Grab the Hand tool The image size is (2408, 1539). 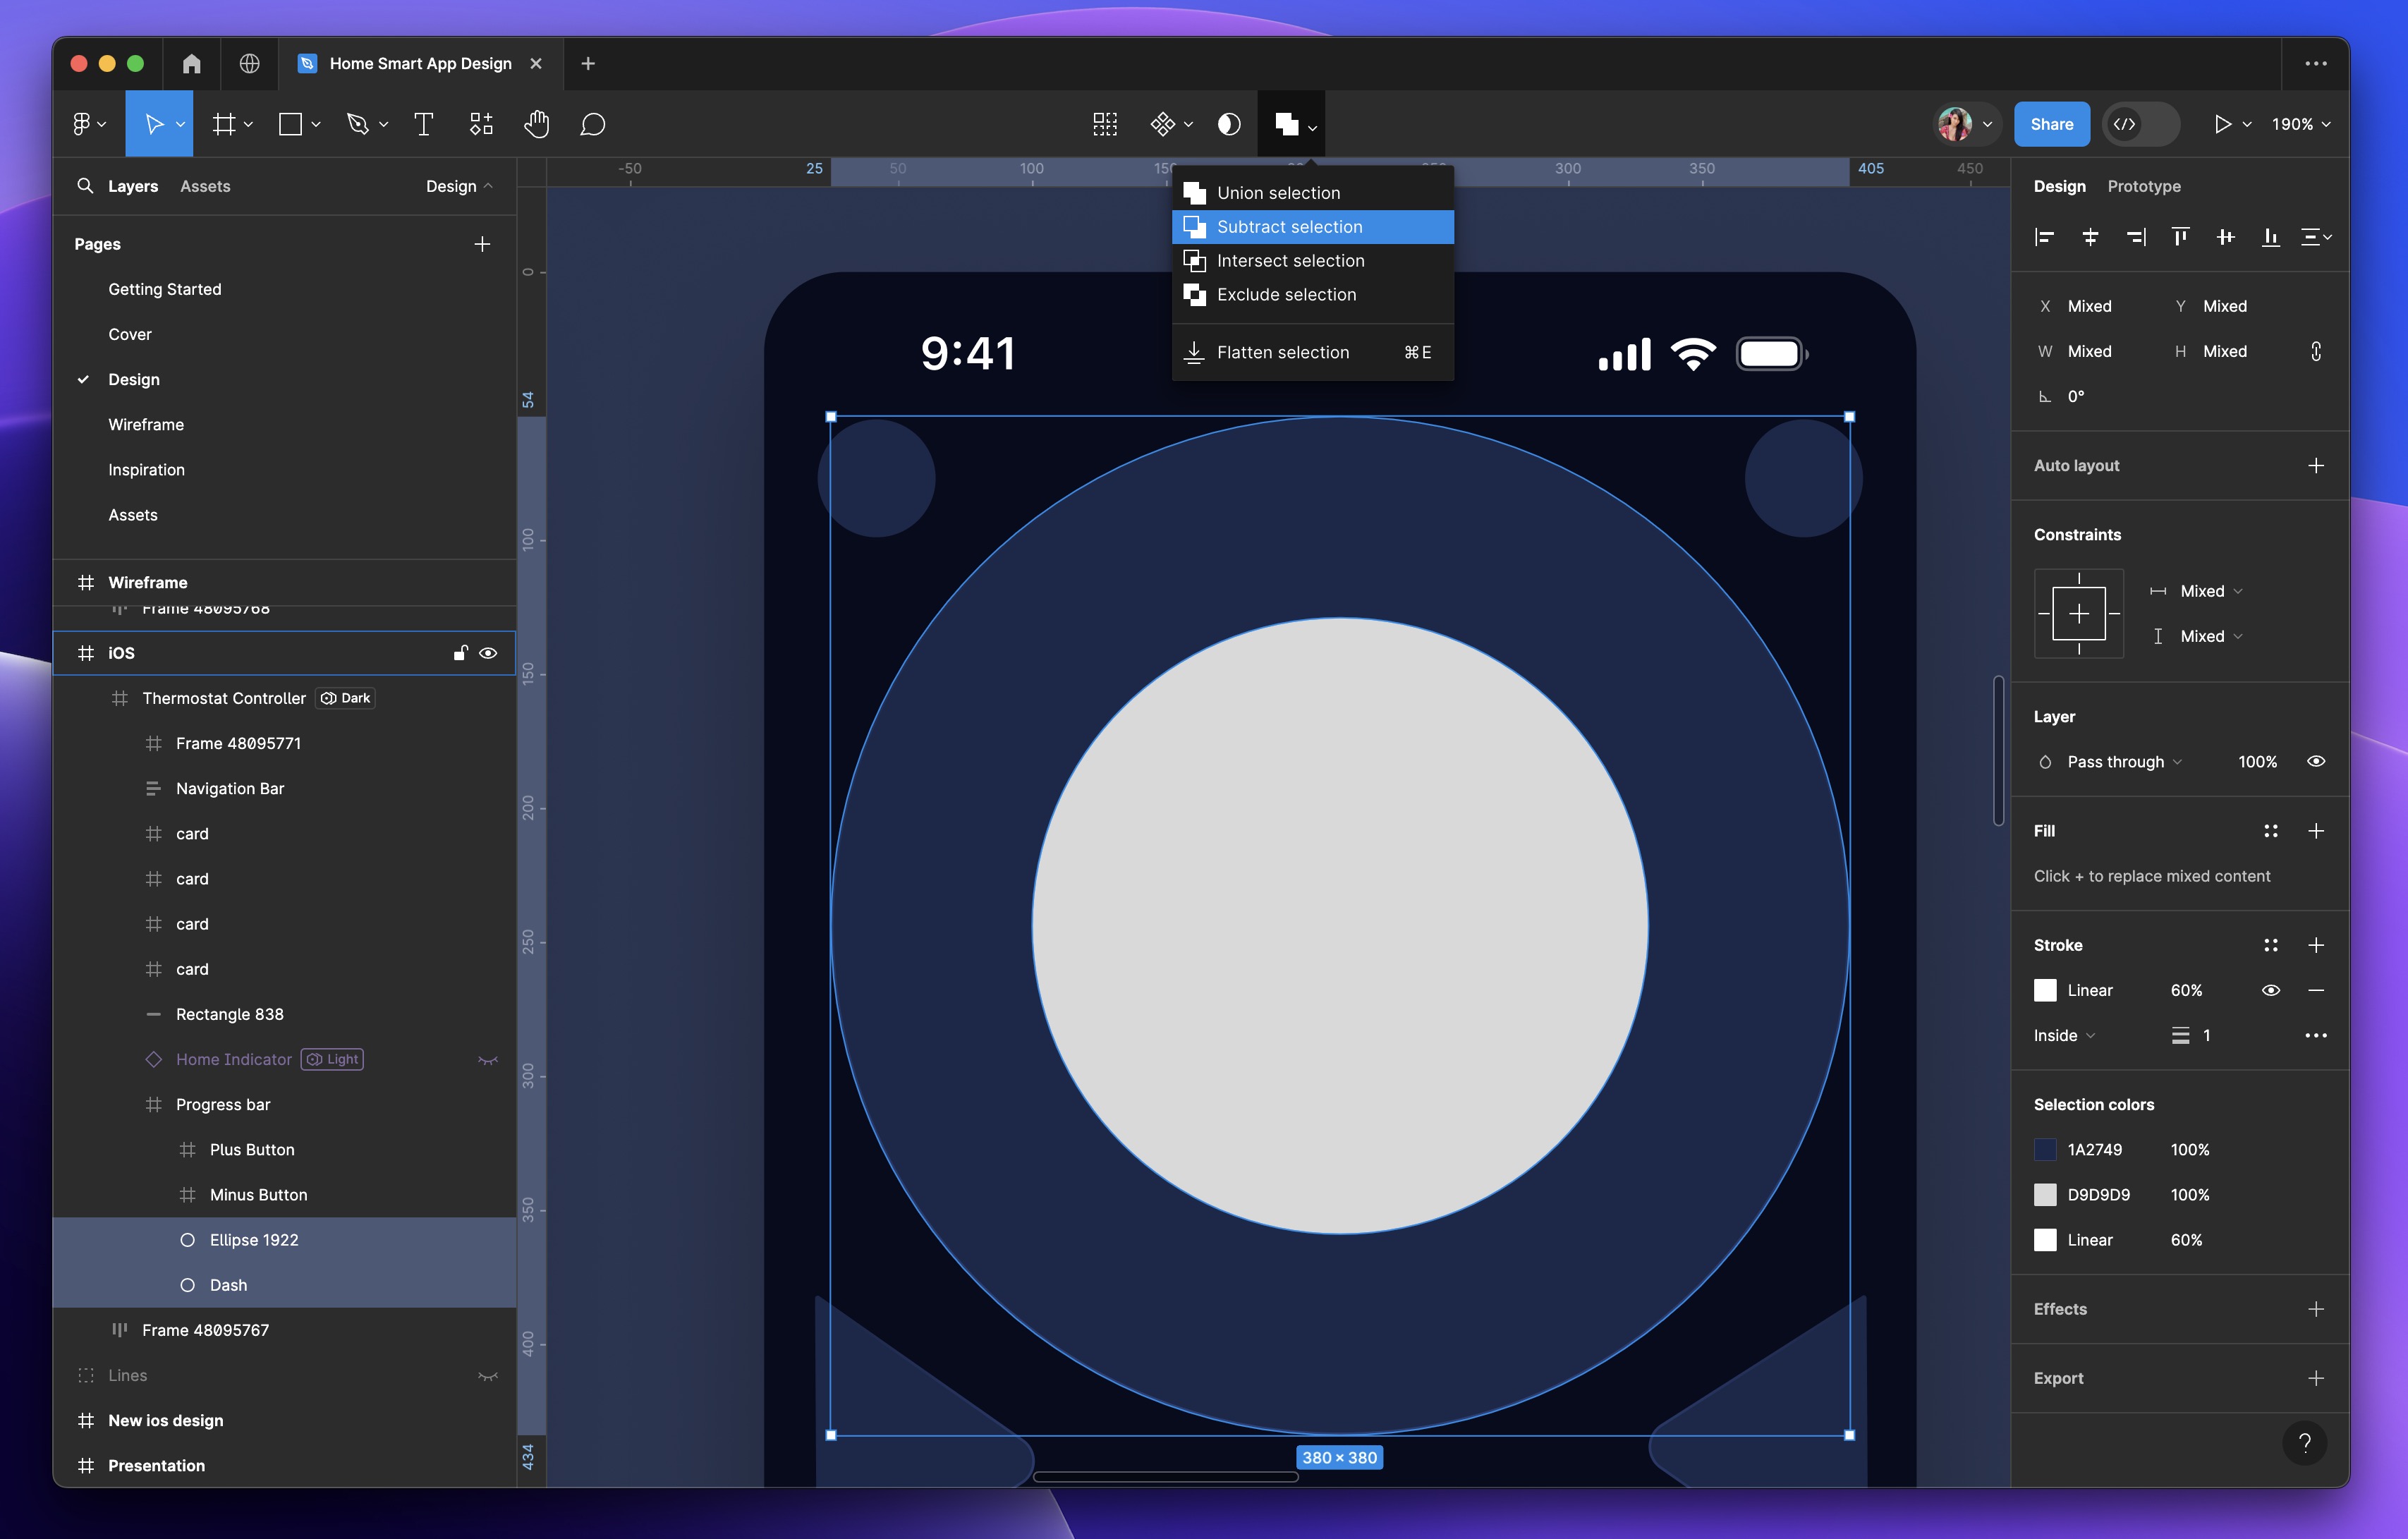[537, 123]
